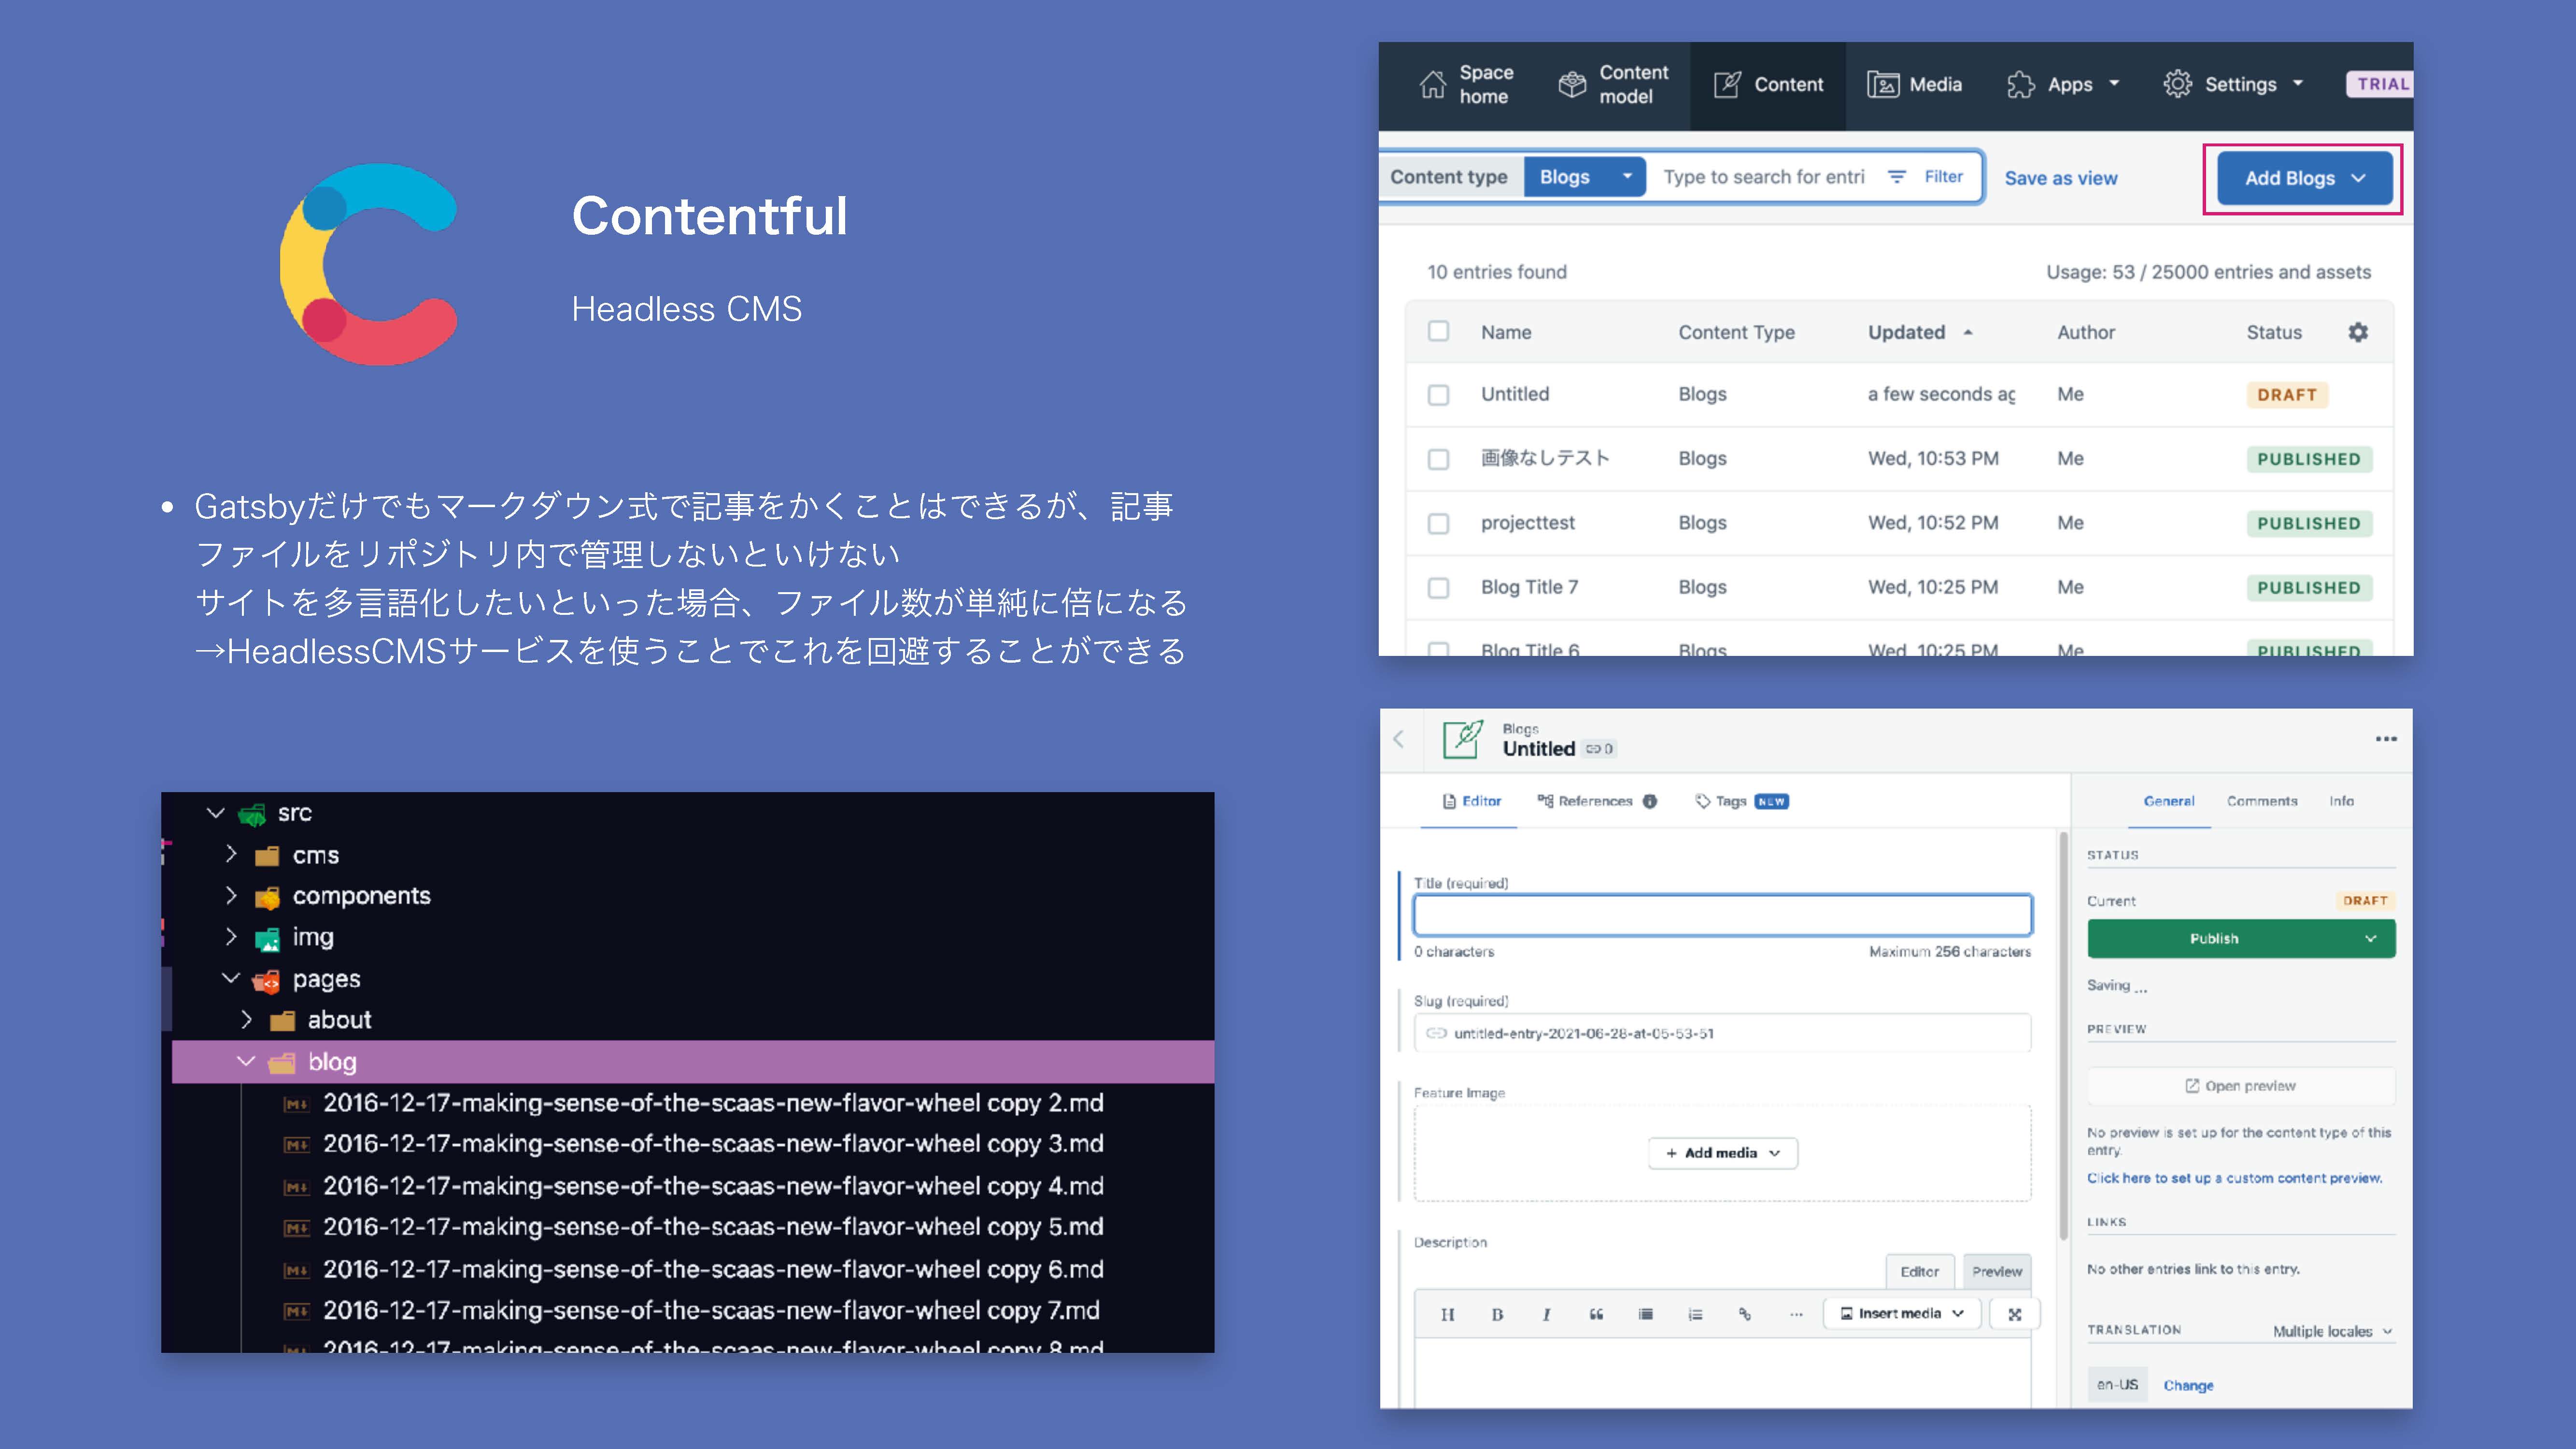Expand the about folder
2576x1449 pixels.
click(246, 1019)
